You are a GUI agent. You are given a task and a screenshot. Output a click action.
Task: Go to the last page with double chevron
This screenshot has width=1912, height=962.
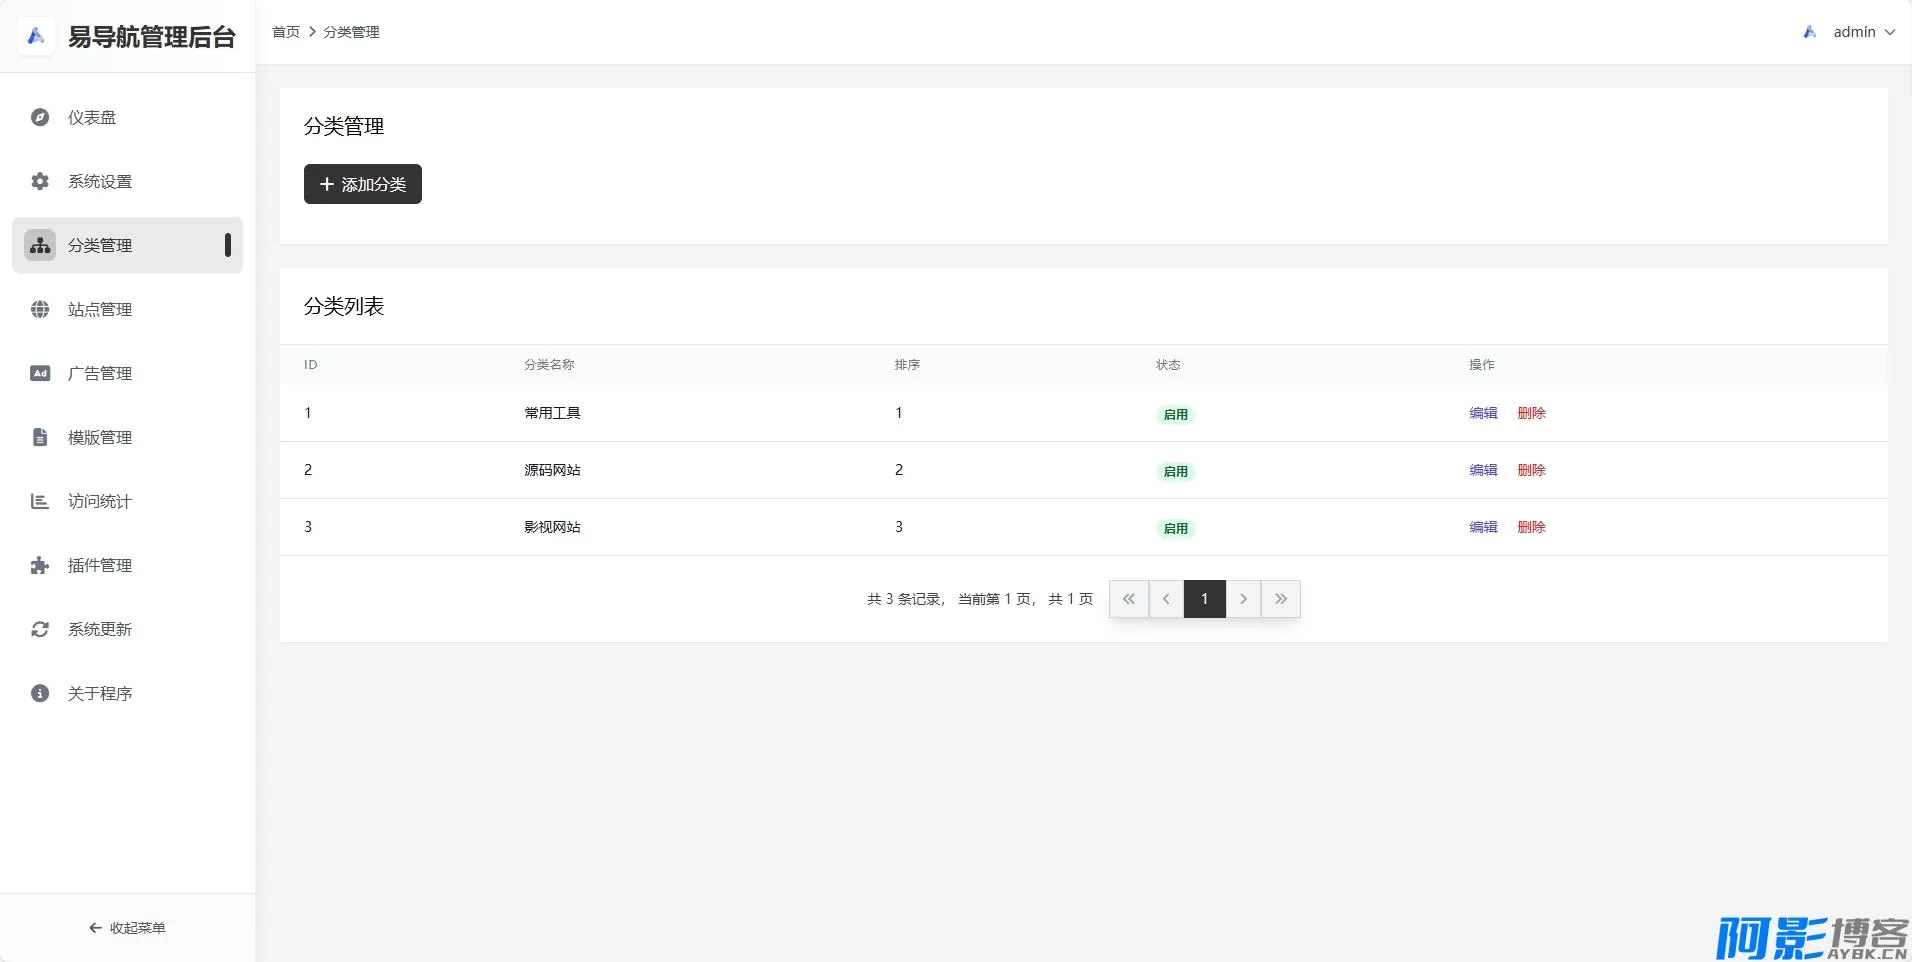click(x=1281, y=599)
